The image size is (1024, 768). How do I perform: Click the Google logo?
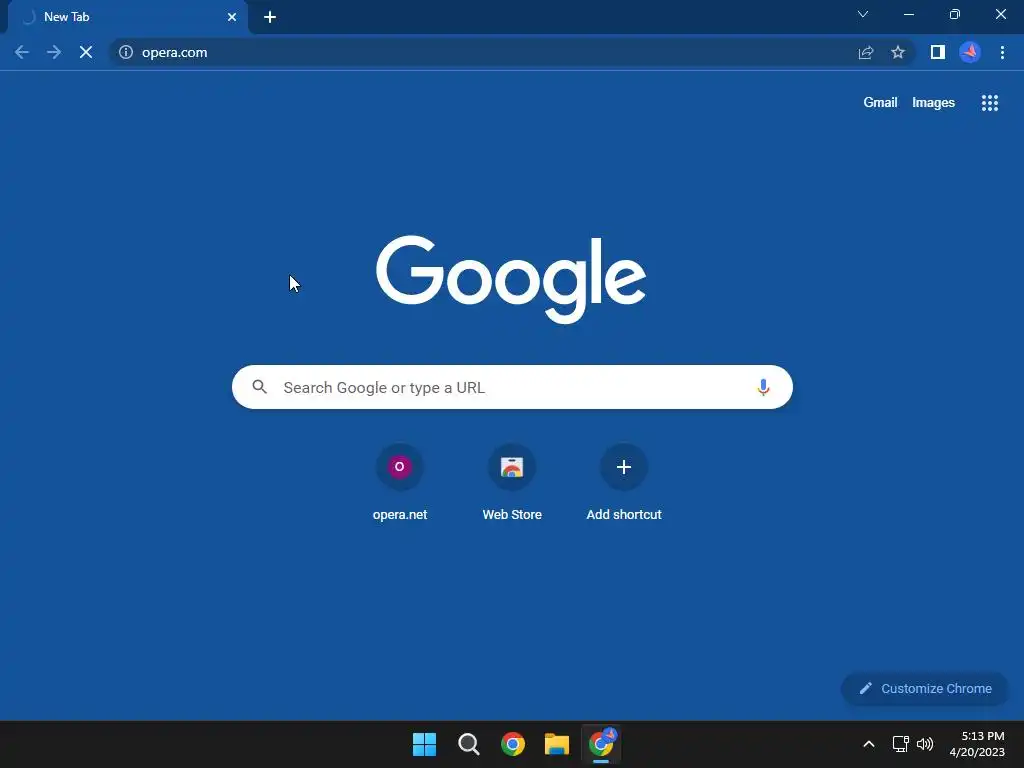[511, 279]
